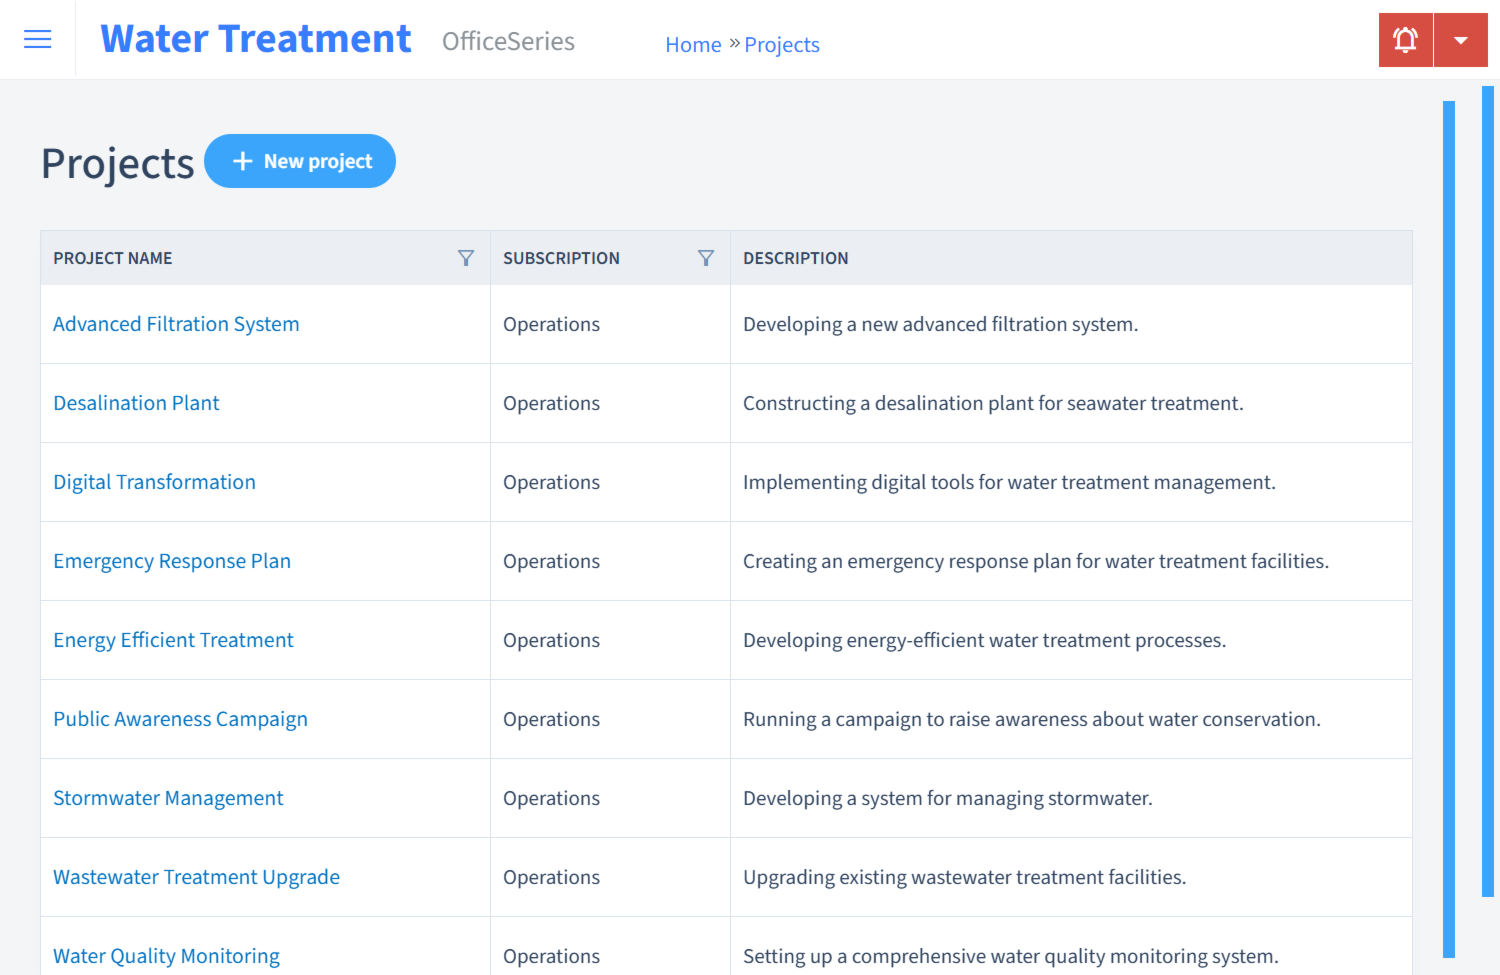The width and height of the screenshot is (1500, 975).
Task: Open the Desalination Plant project
Action: click(x=136, y=403)
